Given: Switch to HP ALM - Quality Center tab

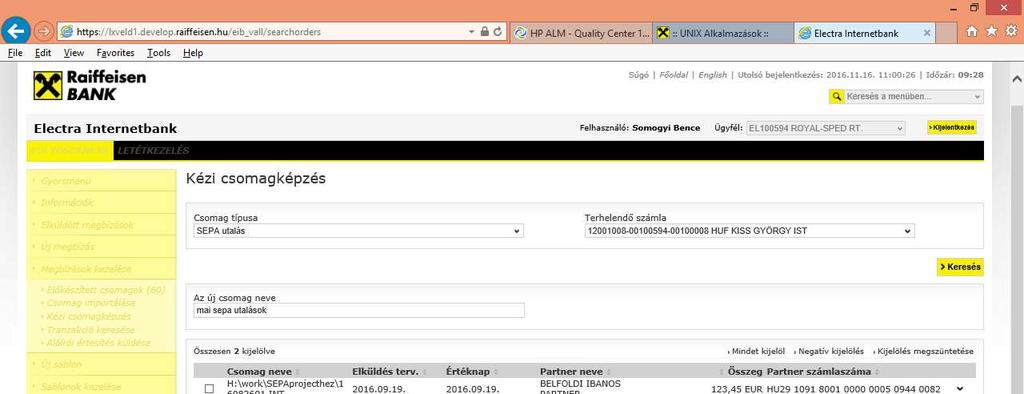Looking at the screenshot, I should 582,33.
